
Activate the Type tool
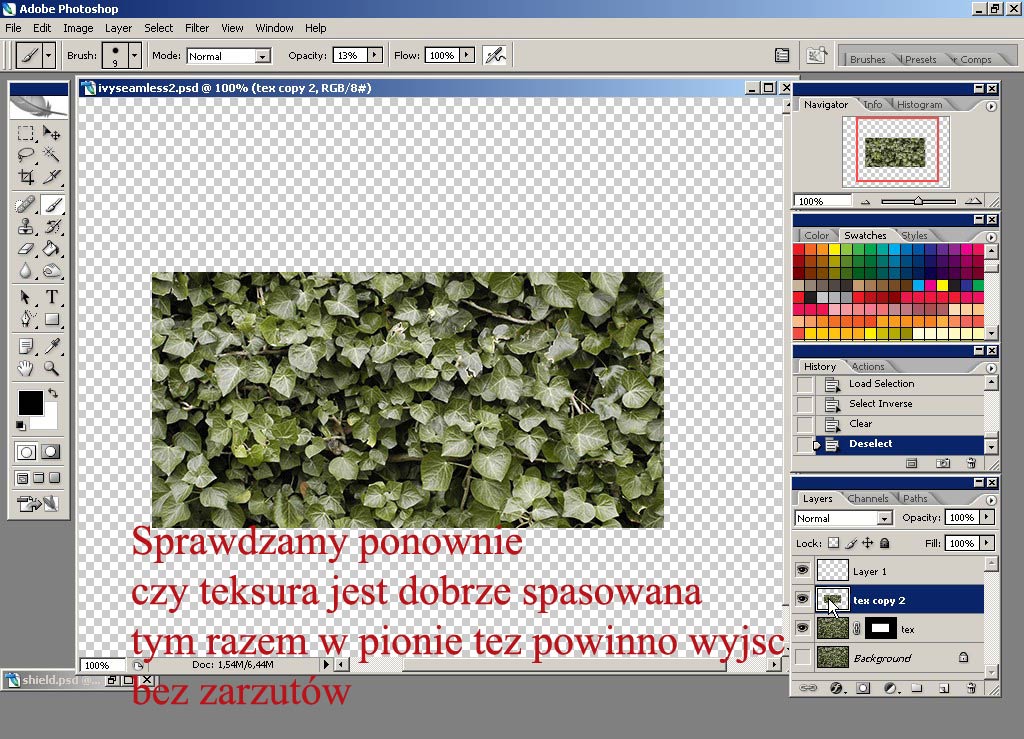(x=52, y=297)
